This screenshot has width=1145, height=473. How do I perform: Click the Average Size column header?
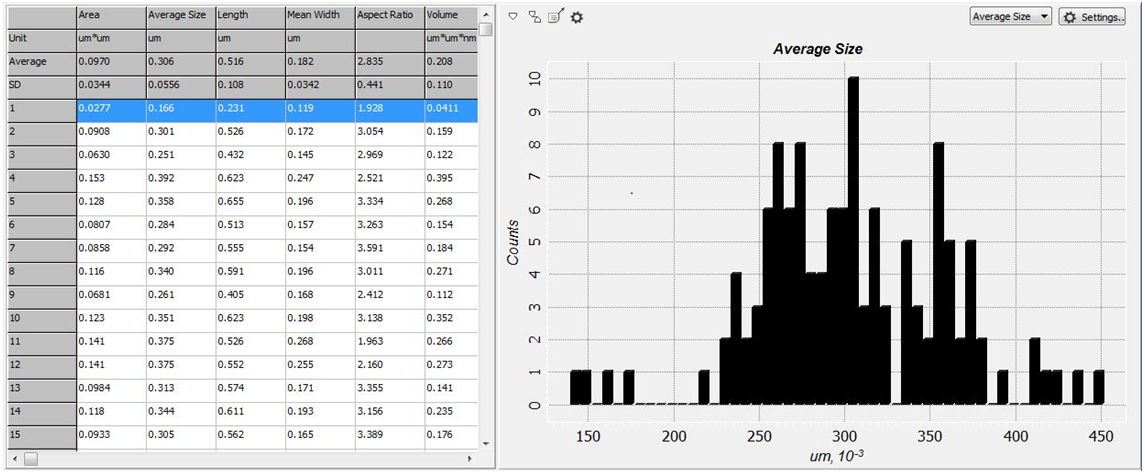(x=179, y=16)
